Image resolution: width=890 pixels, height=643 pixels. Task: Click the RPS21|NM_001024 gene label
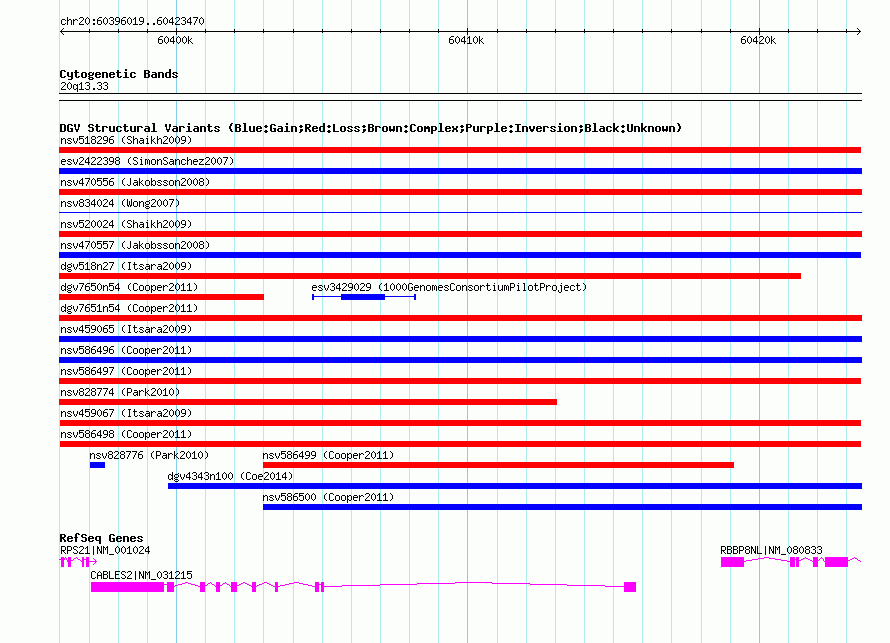105,550
